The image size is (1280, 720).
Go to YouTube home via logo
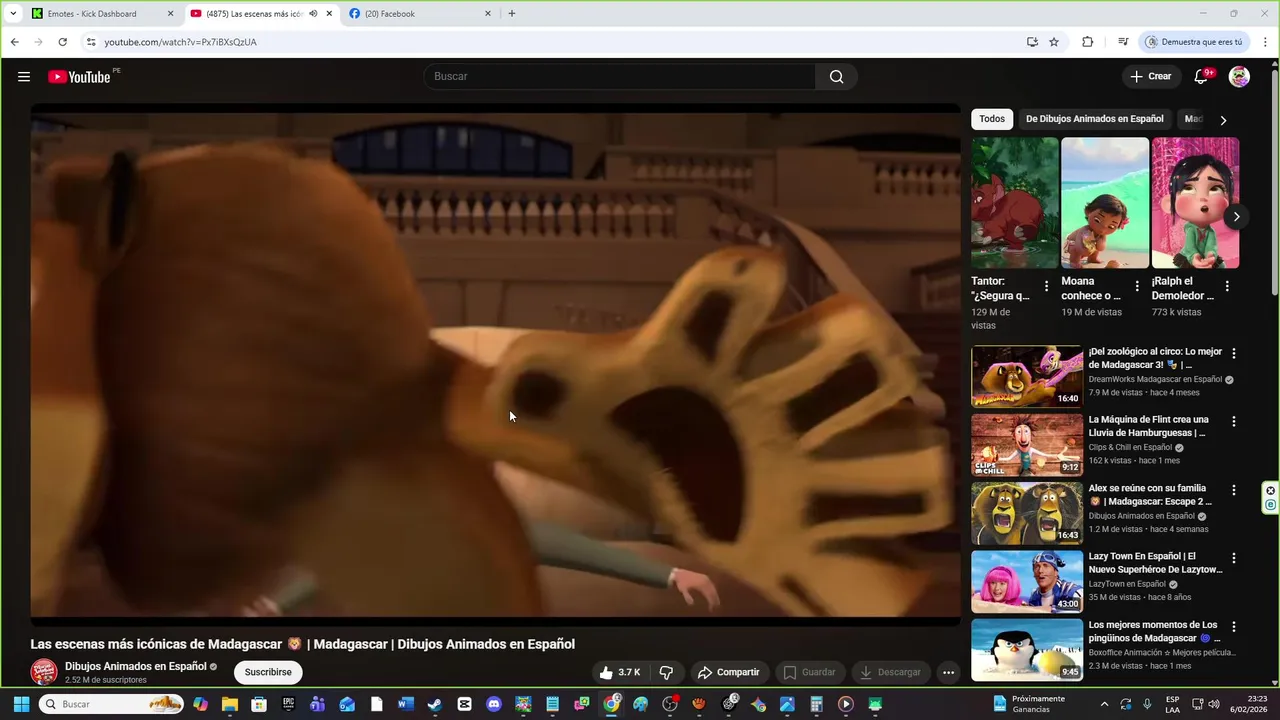[x=79, y=77]
